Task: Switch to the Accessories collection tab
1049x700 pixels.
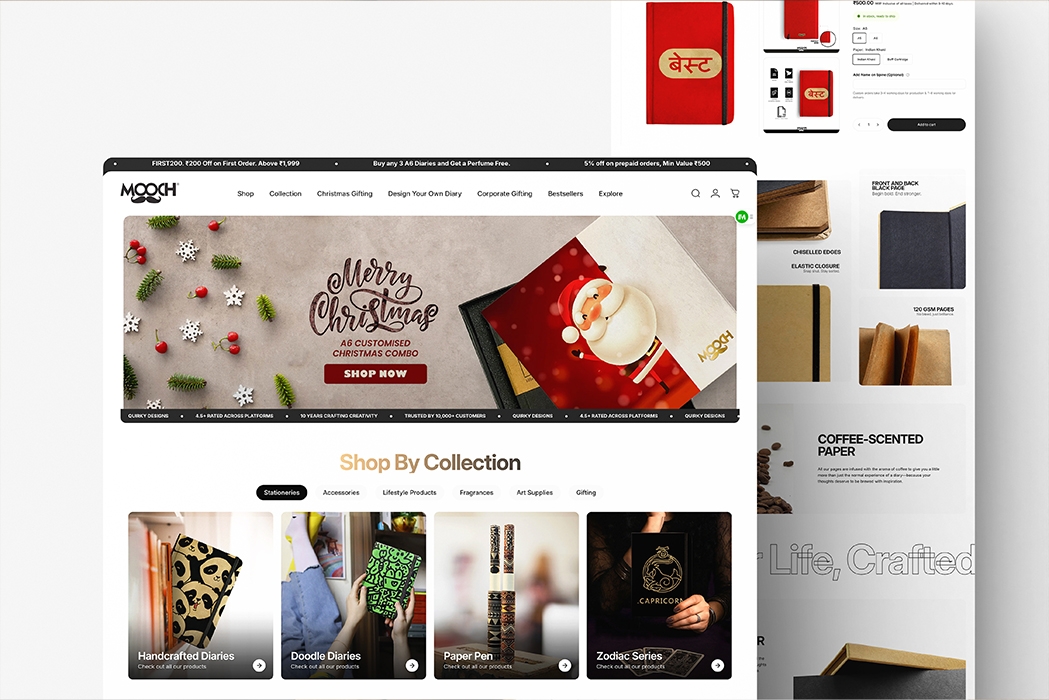Action: click(341, 493)
